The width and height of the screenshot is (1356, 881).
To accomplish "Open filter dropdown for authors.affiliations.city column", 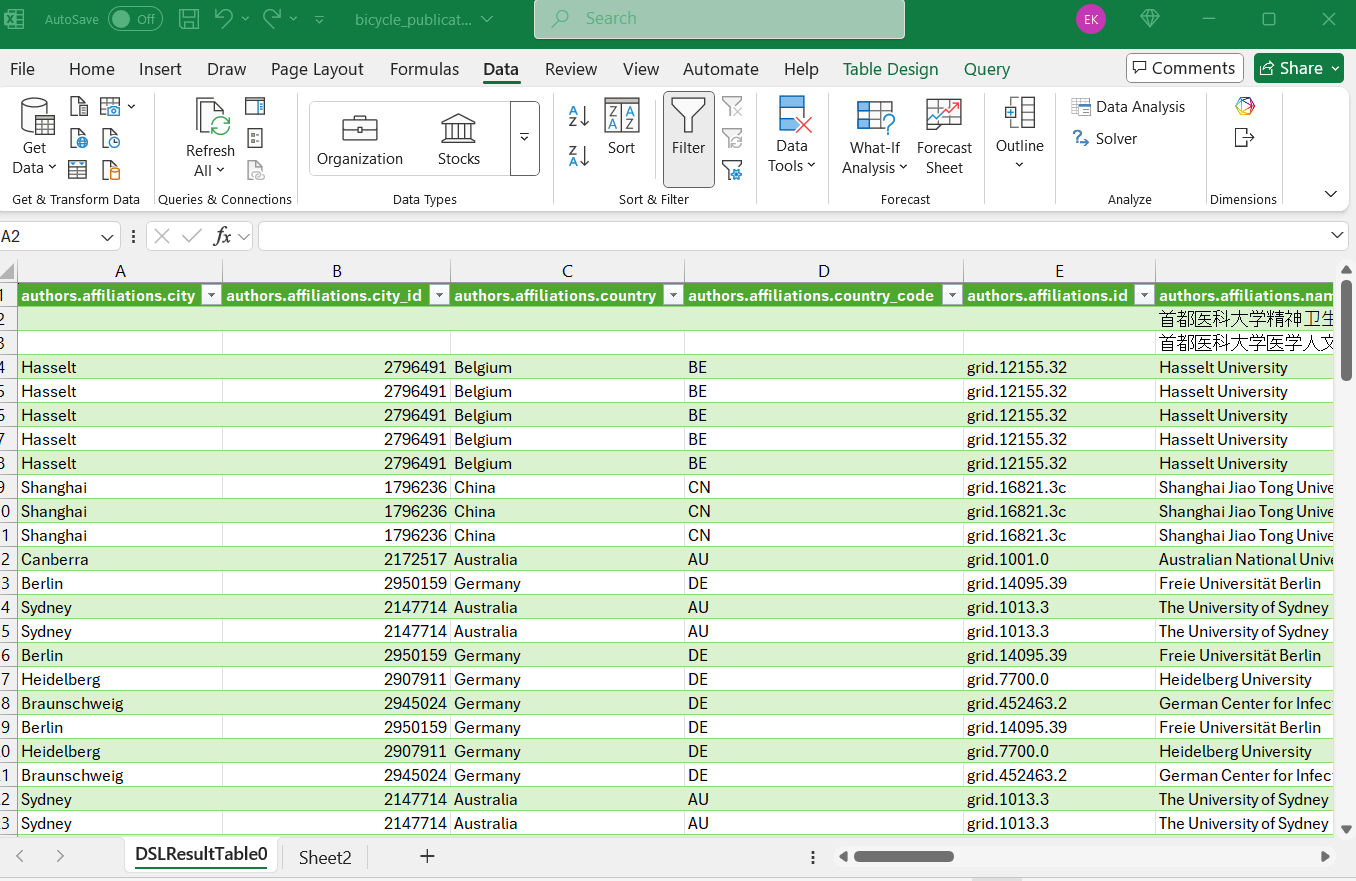I will (x=211, y=295).
